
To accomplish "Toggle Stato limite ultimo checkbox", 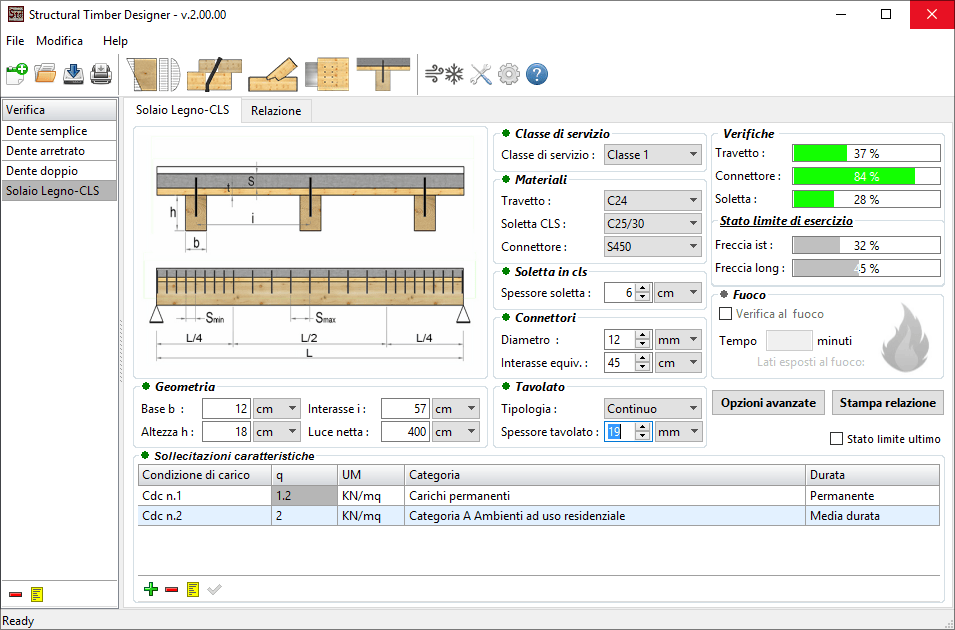I will click(836, 439).
